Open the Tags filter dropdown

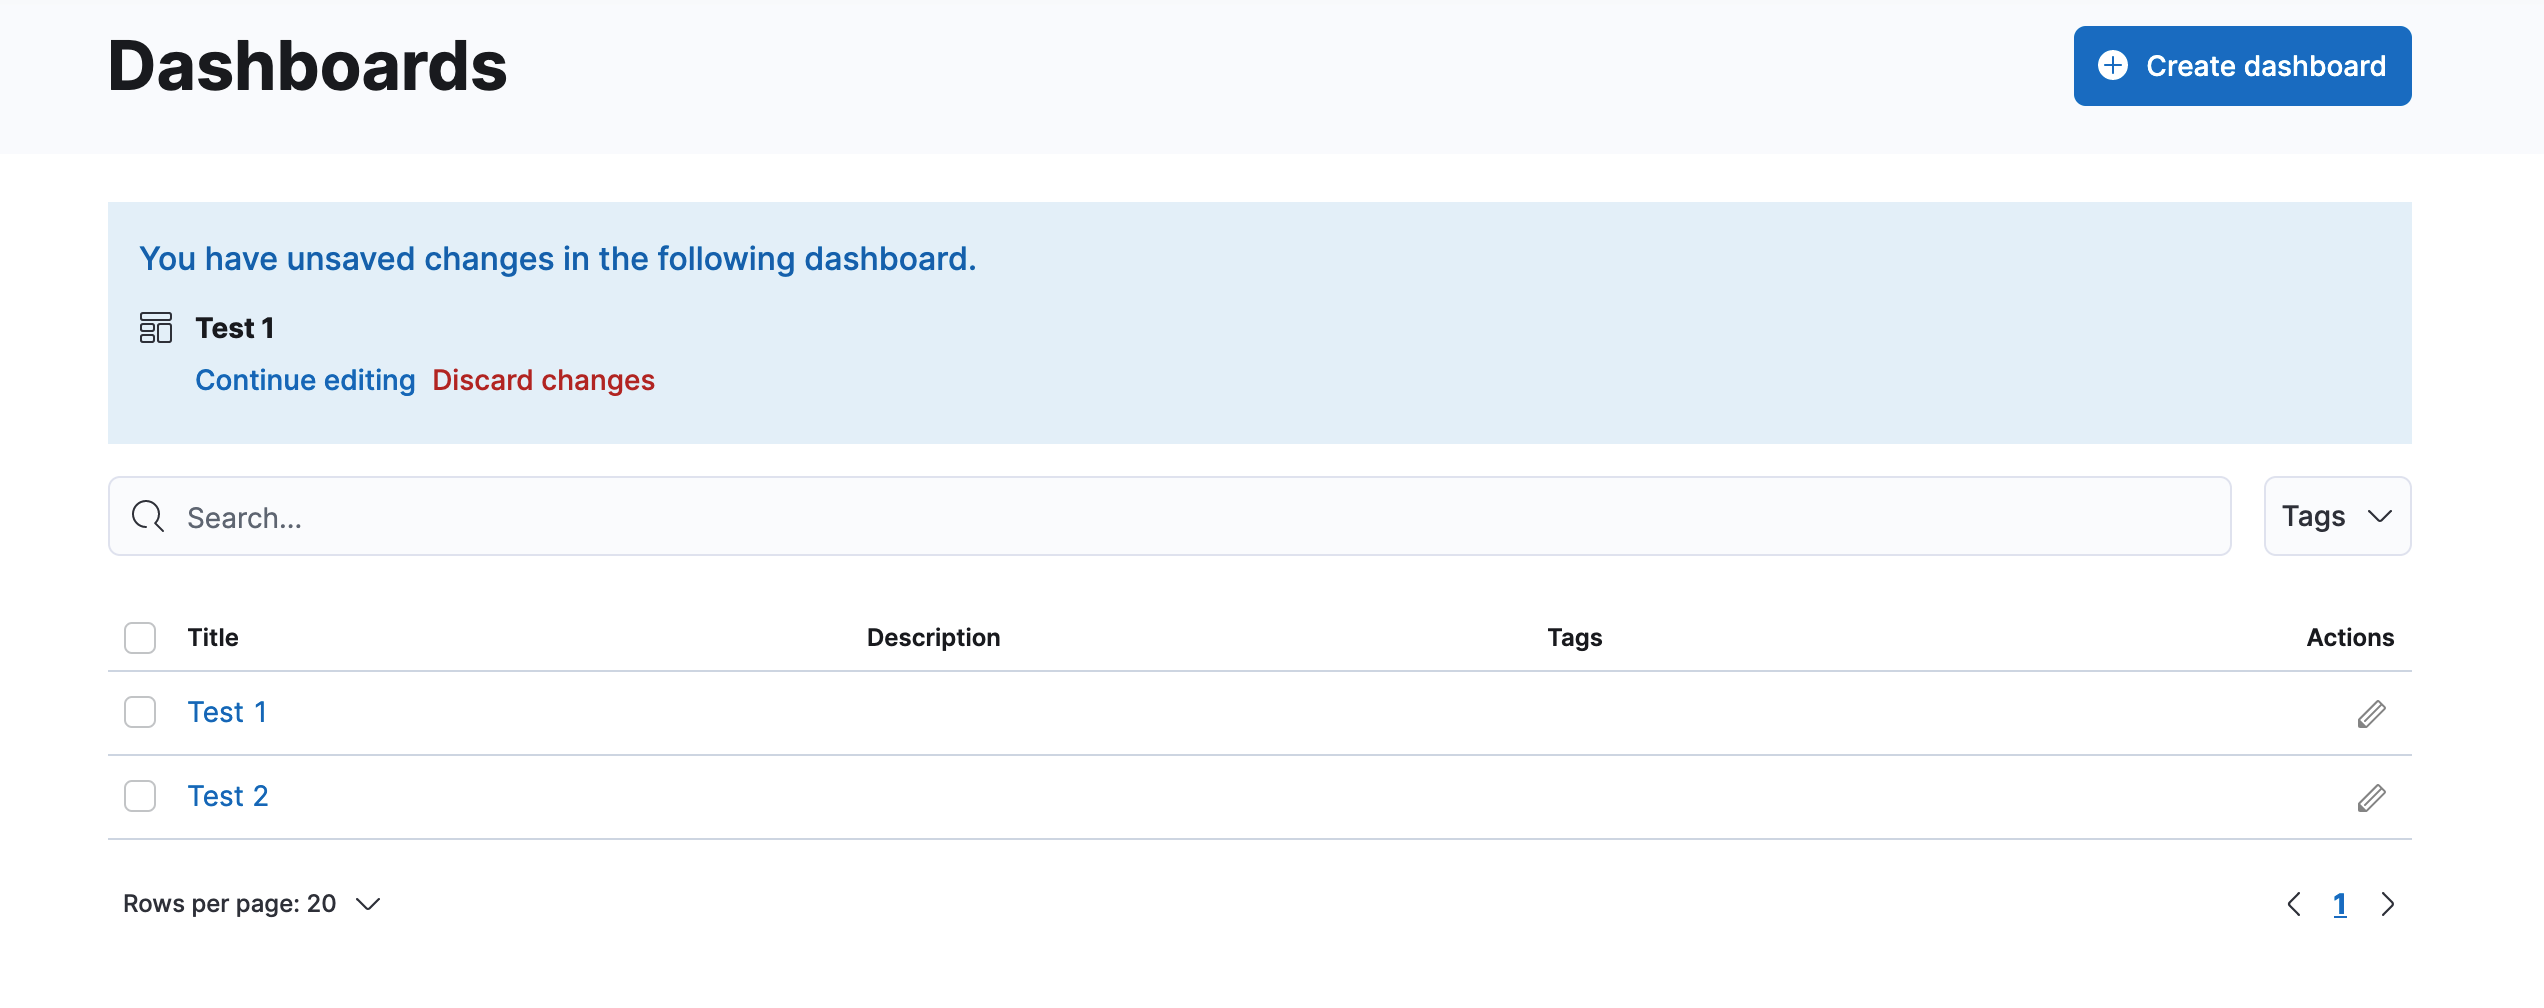point(2337,516)
